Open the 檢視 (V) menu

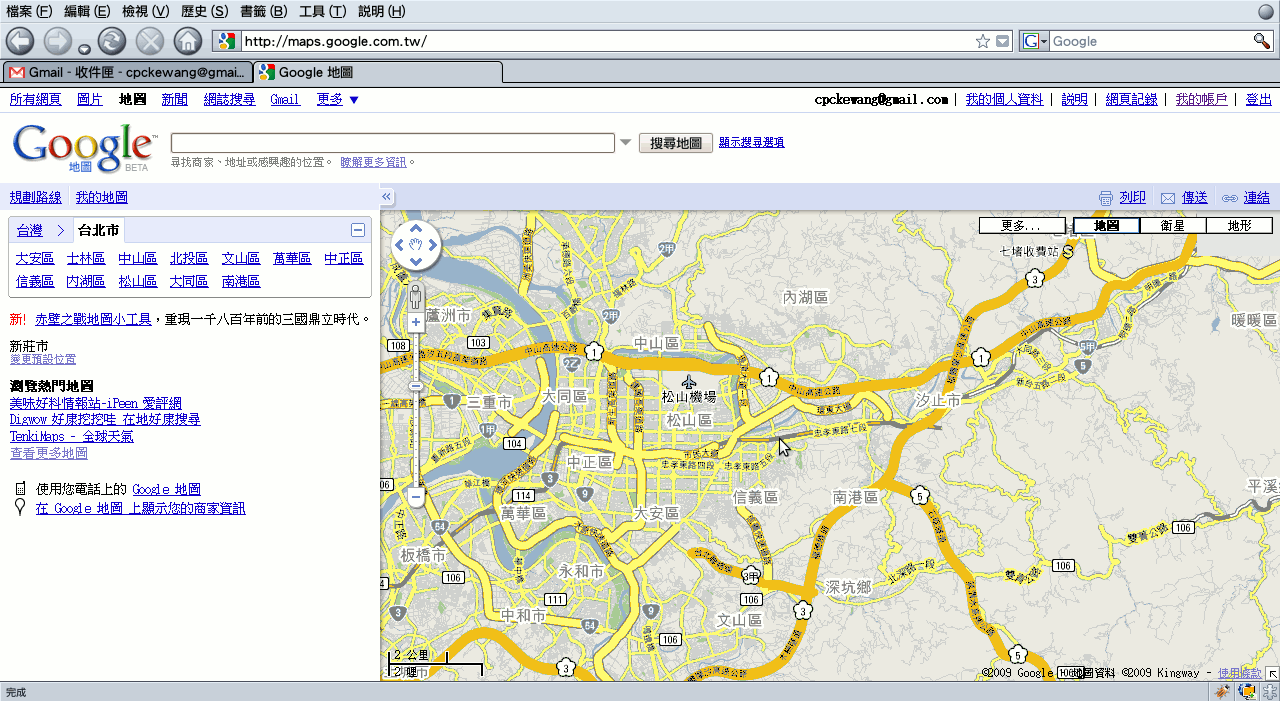pos(146,11)
